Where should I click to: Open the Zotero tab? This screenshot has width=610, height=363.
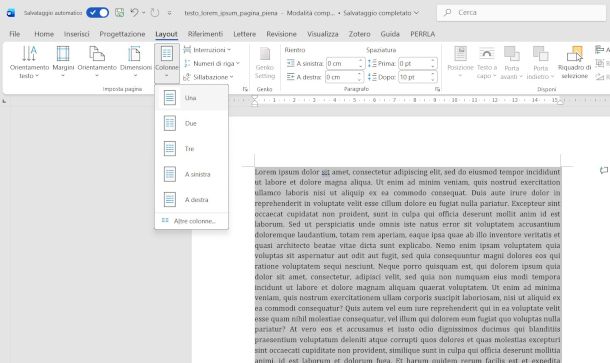coord(359,34)
